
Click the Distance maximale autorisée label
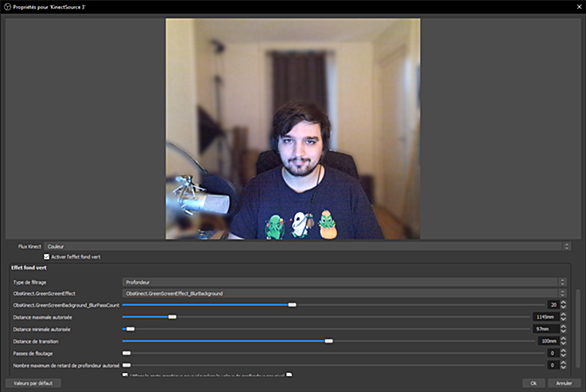[43, 317]
